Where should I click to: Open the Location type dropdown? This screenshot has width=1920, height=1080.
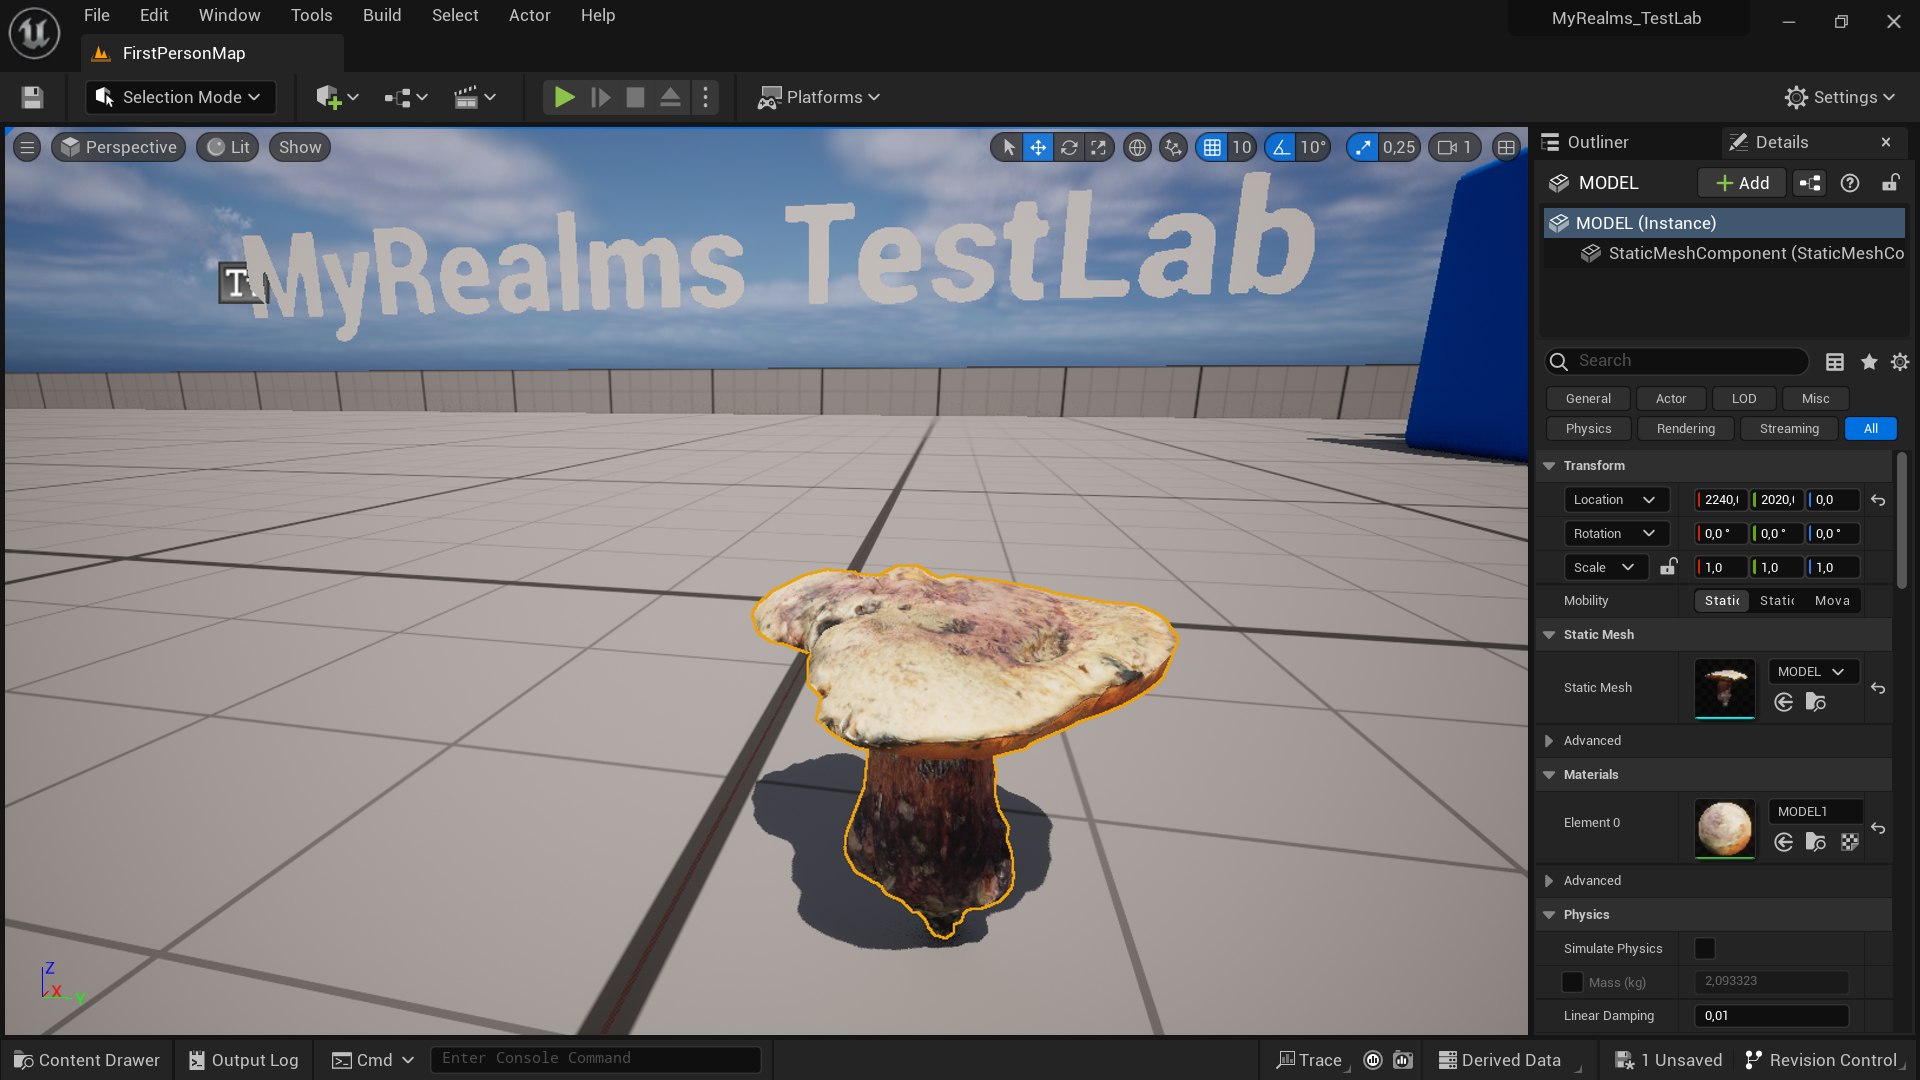tap(1615, 500)
